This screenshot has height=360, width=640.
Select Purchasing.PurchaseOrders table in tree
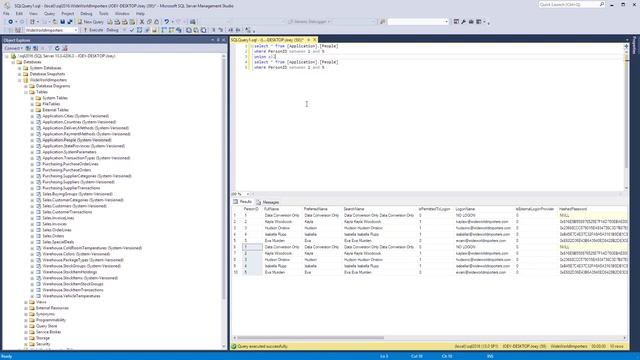tap(67, 170)
